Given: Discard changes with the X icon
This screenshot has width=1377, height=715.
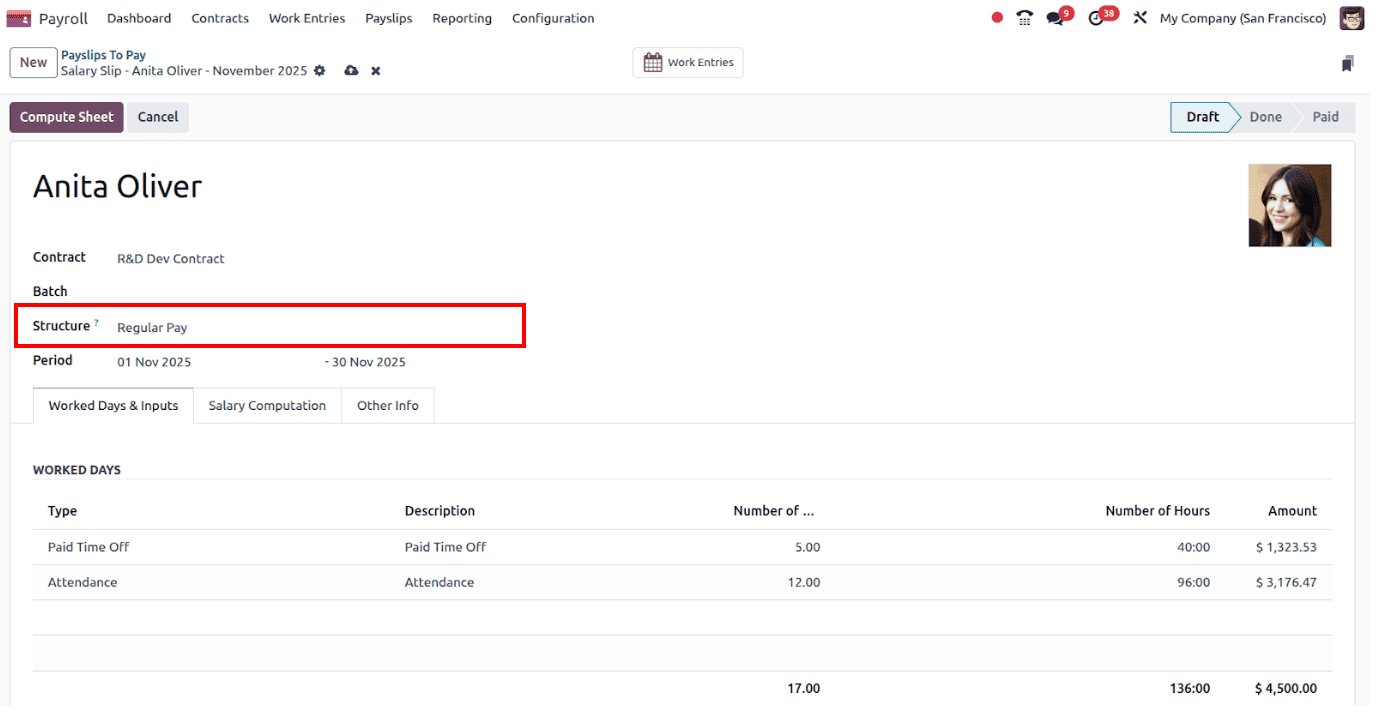Looking at the screenshot, I should [375, 70].
